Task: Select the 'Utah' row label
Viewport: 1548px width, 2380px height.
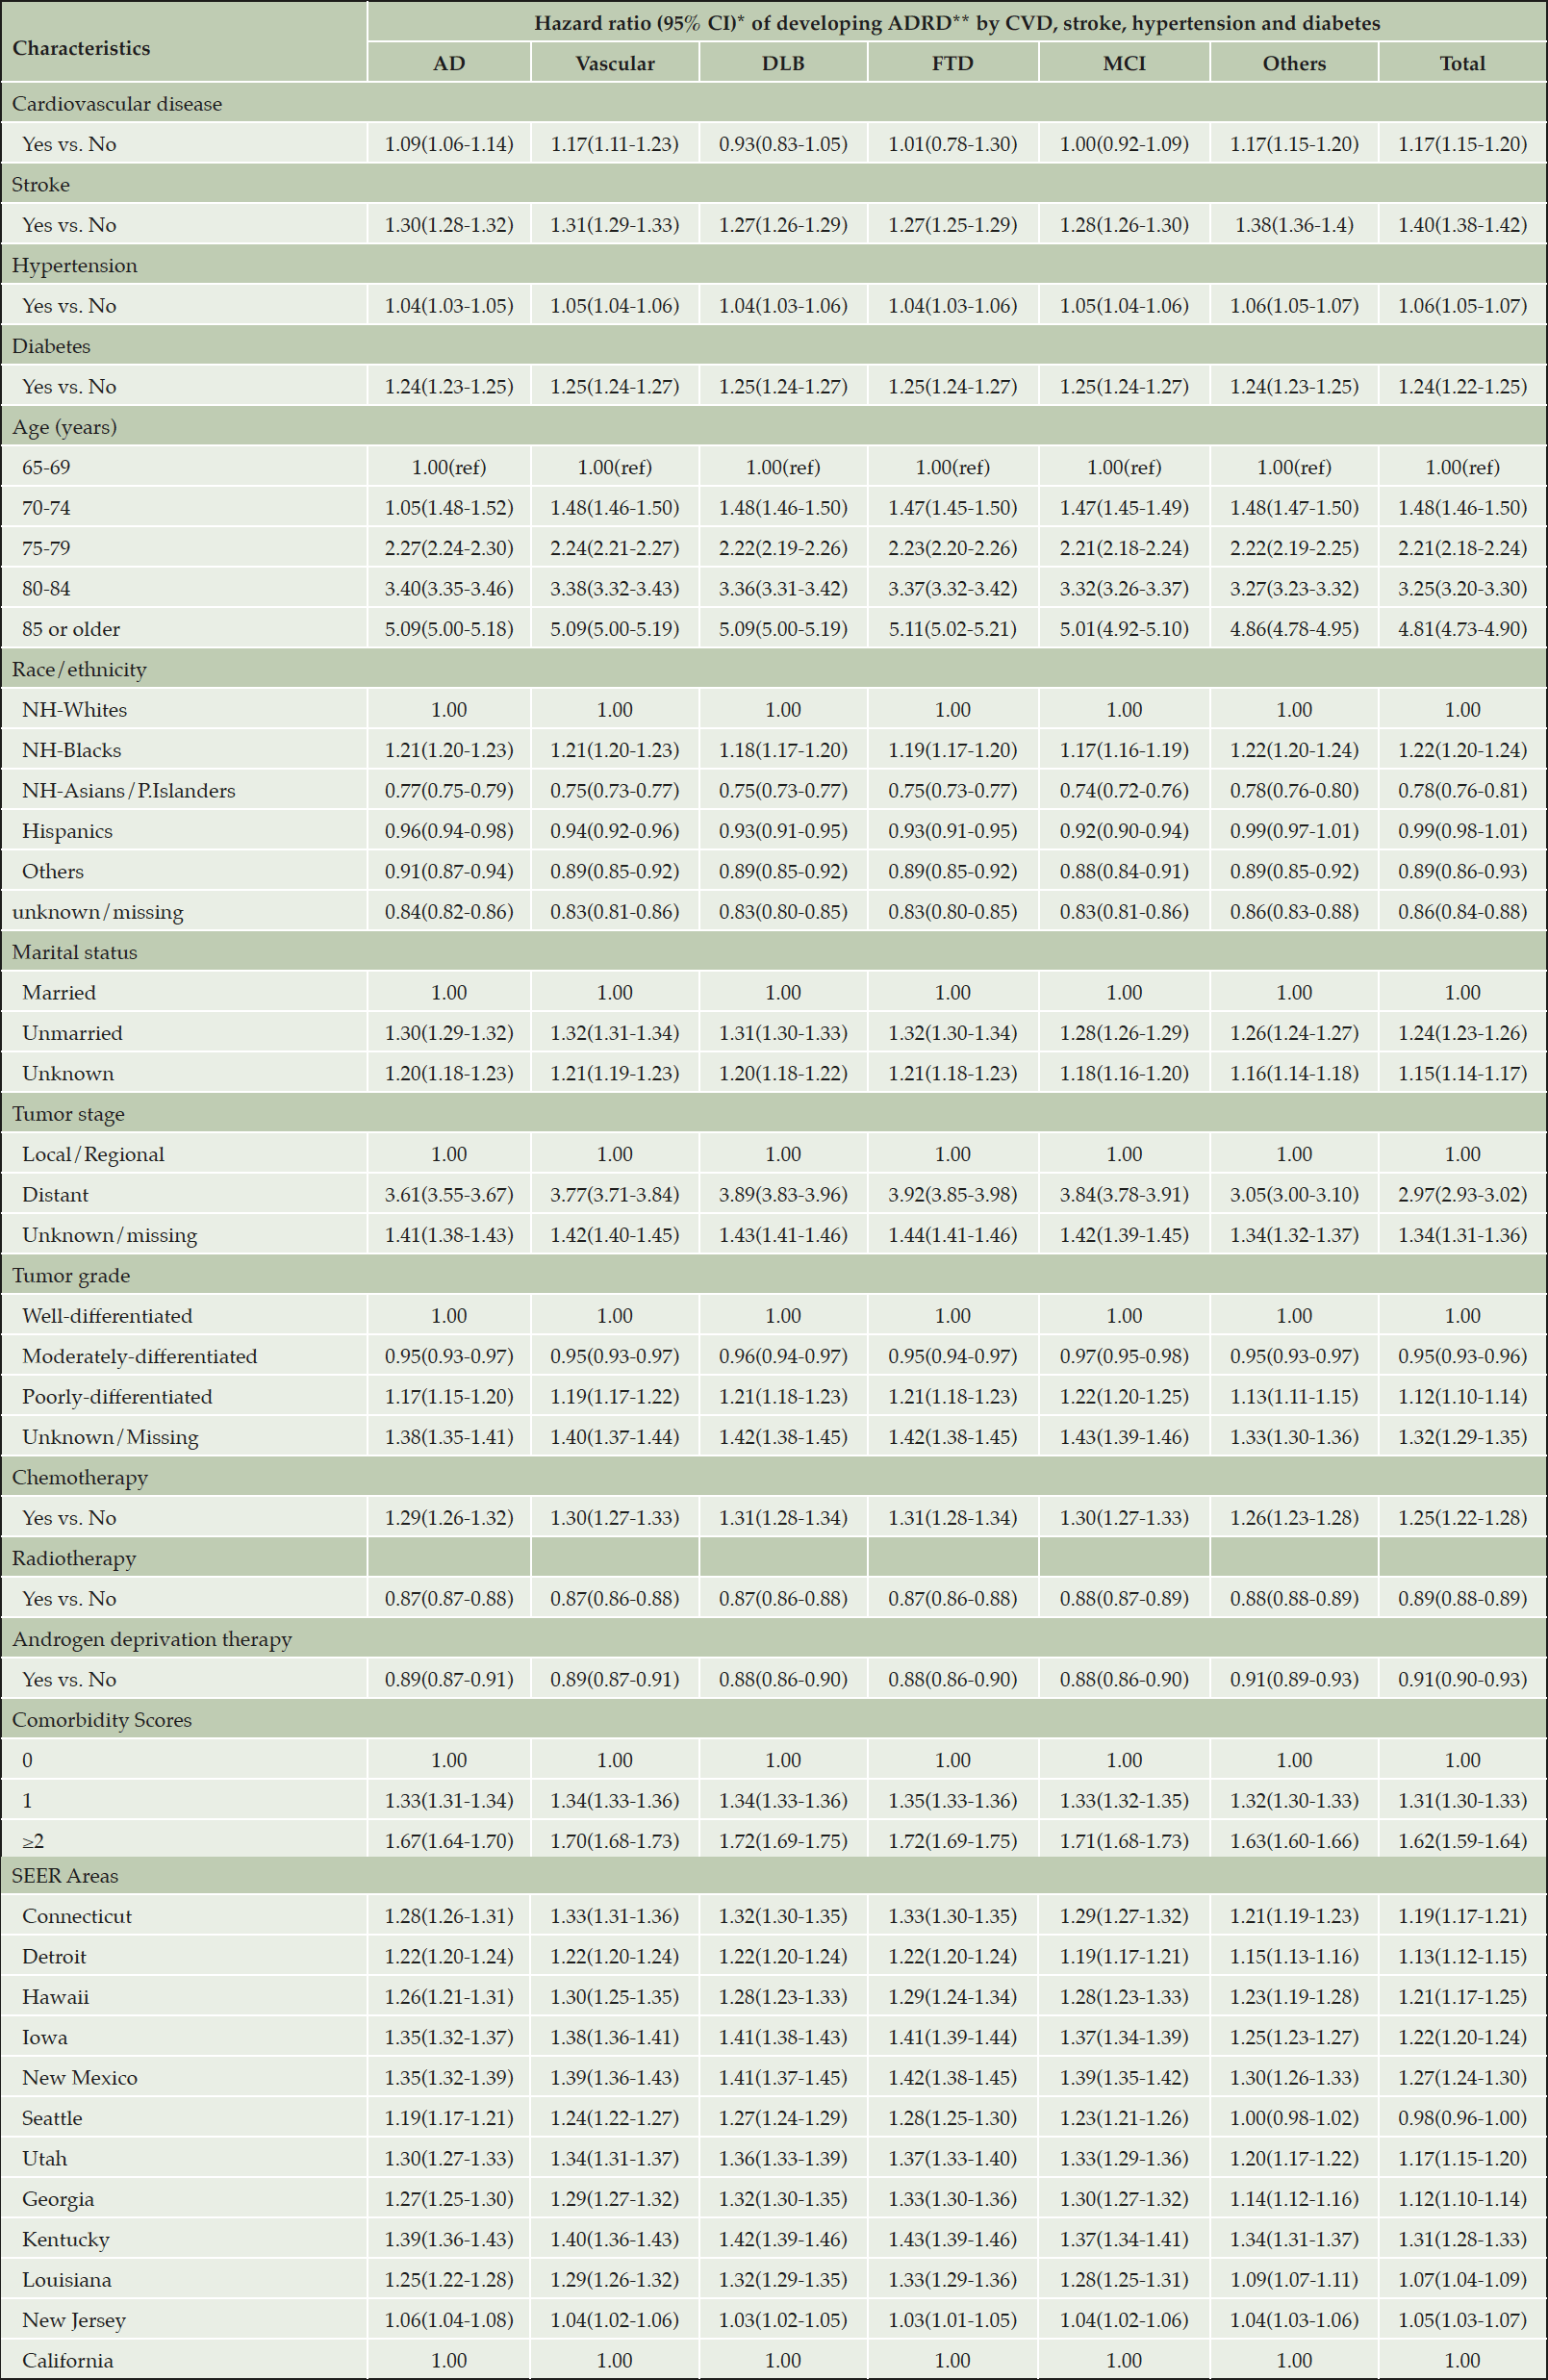Action: (44, 2158)
